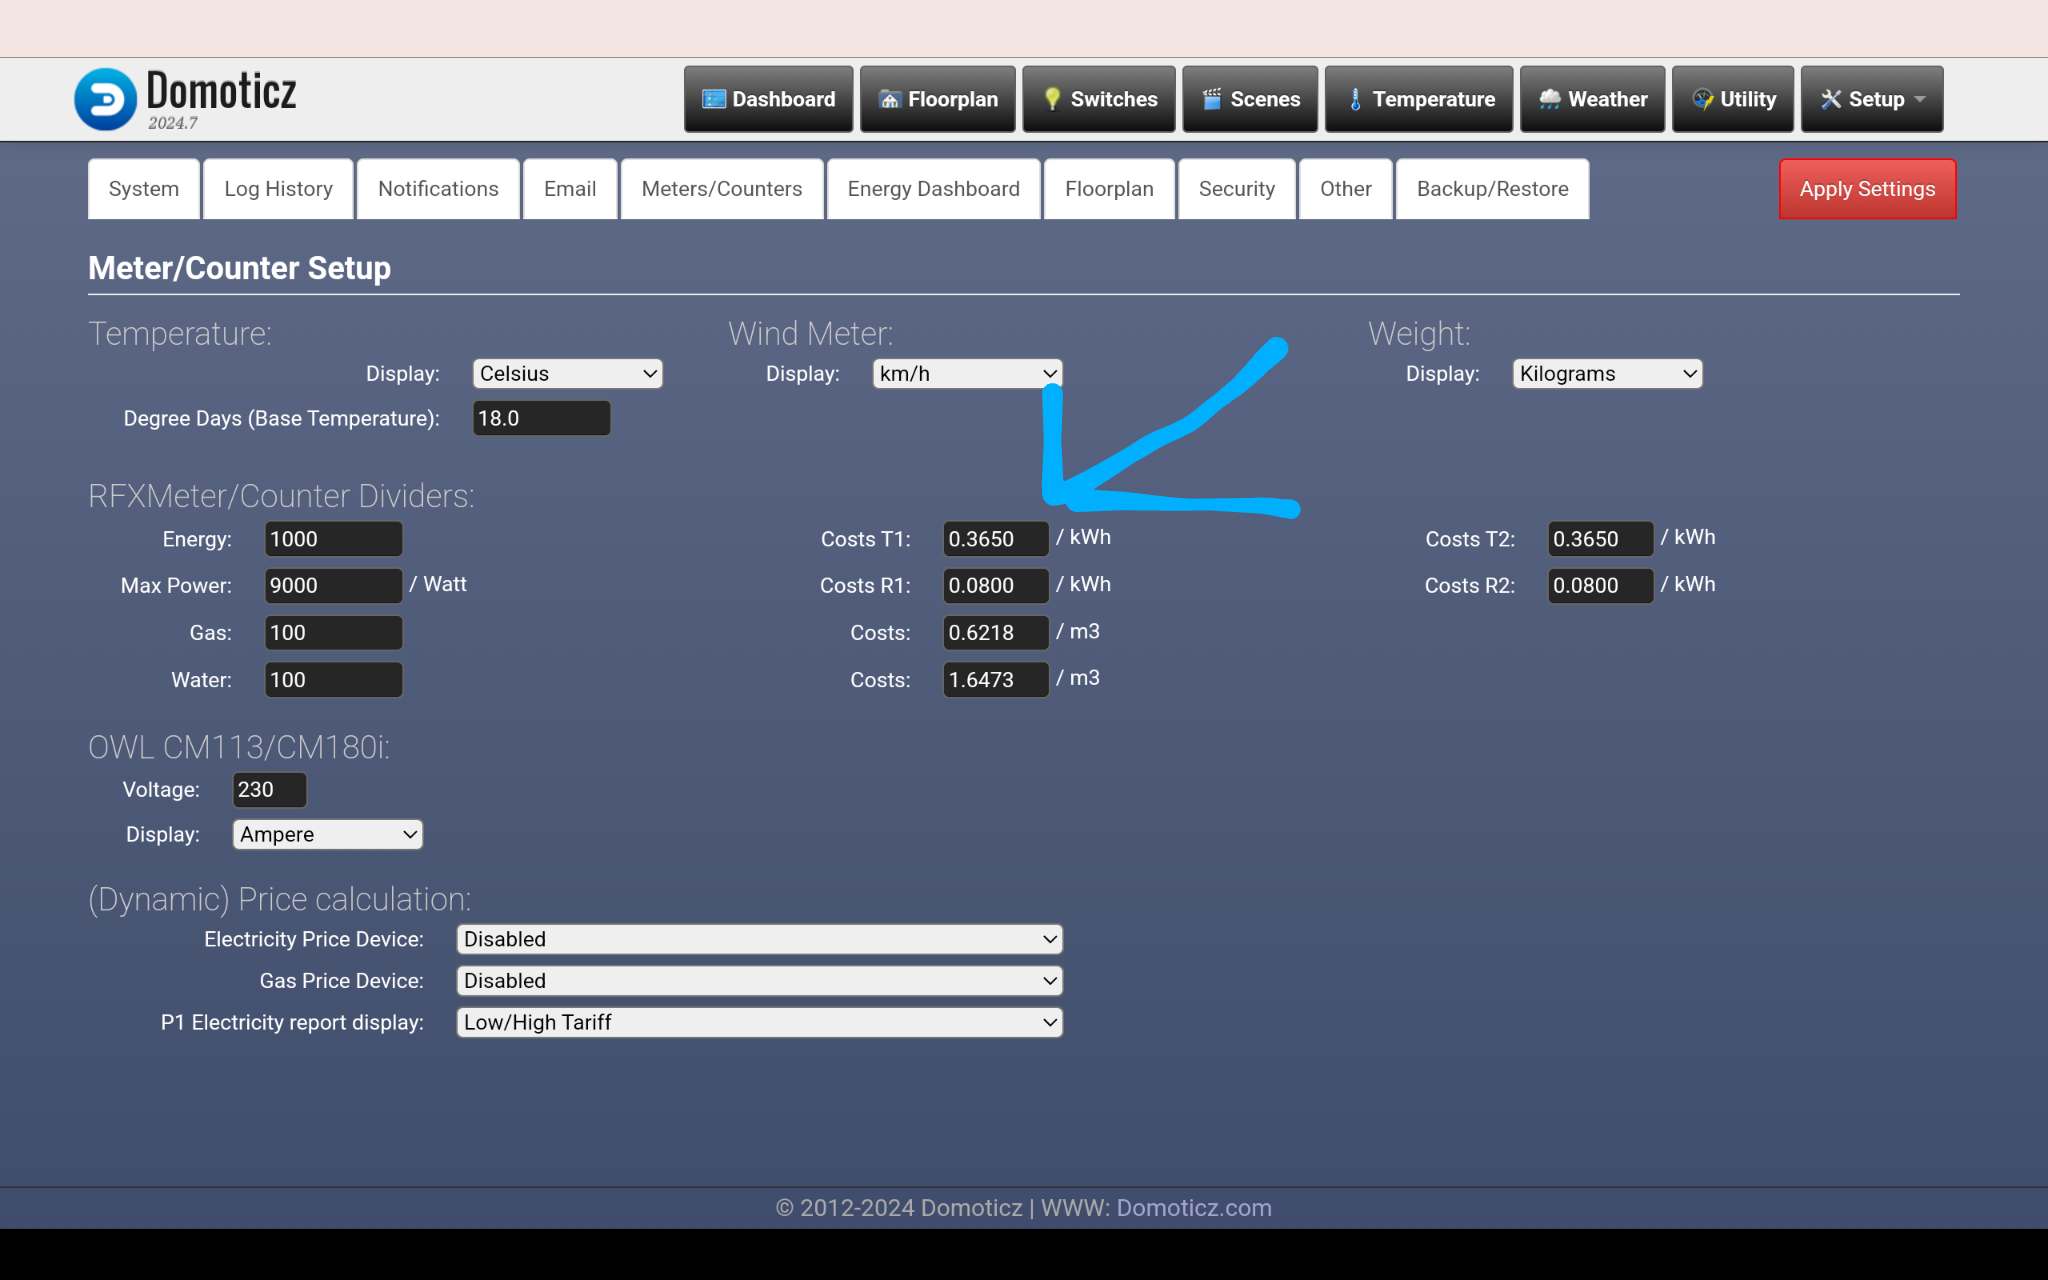This screenshot has height=1280, width=2048.
Task: Click the Temperature thermometer icon
Action: pyautogui.click(x=1355, y=99)
